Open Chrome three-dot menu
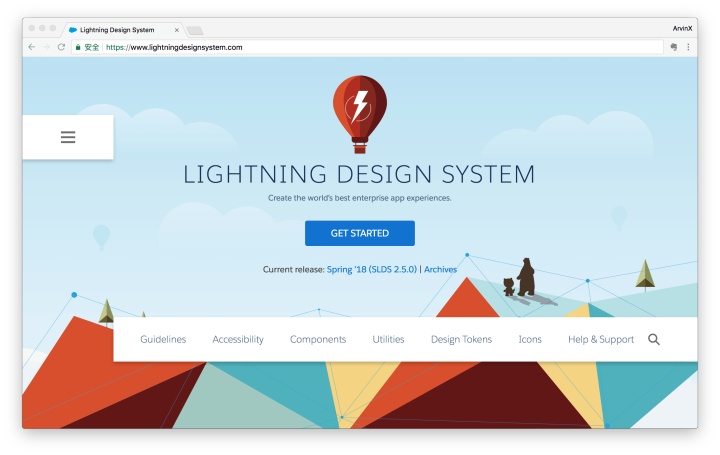Screen dimensions: 720x455 [688, 47]
